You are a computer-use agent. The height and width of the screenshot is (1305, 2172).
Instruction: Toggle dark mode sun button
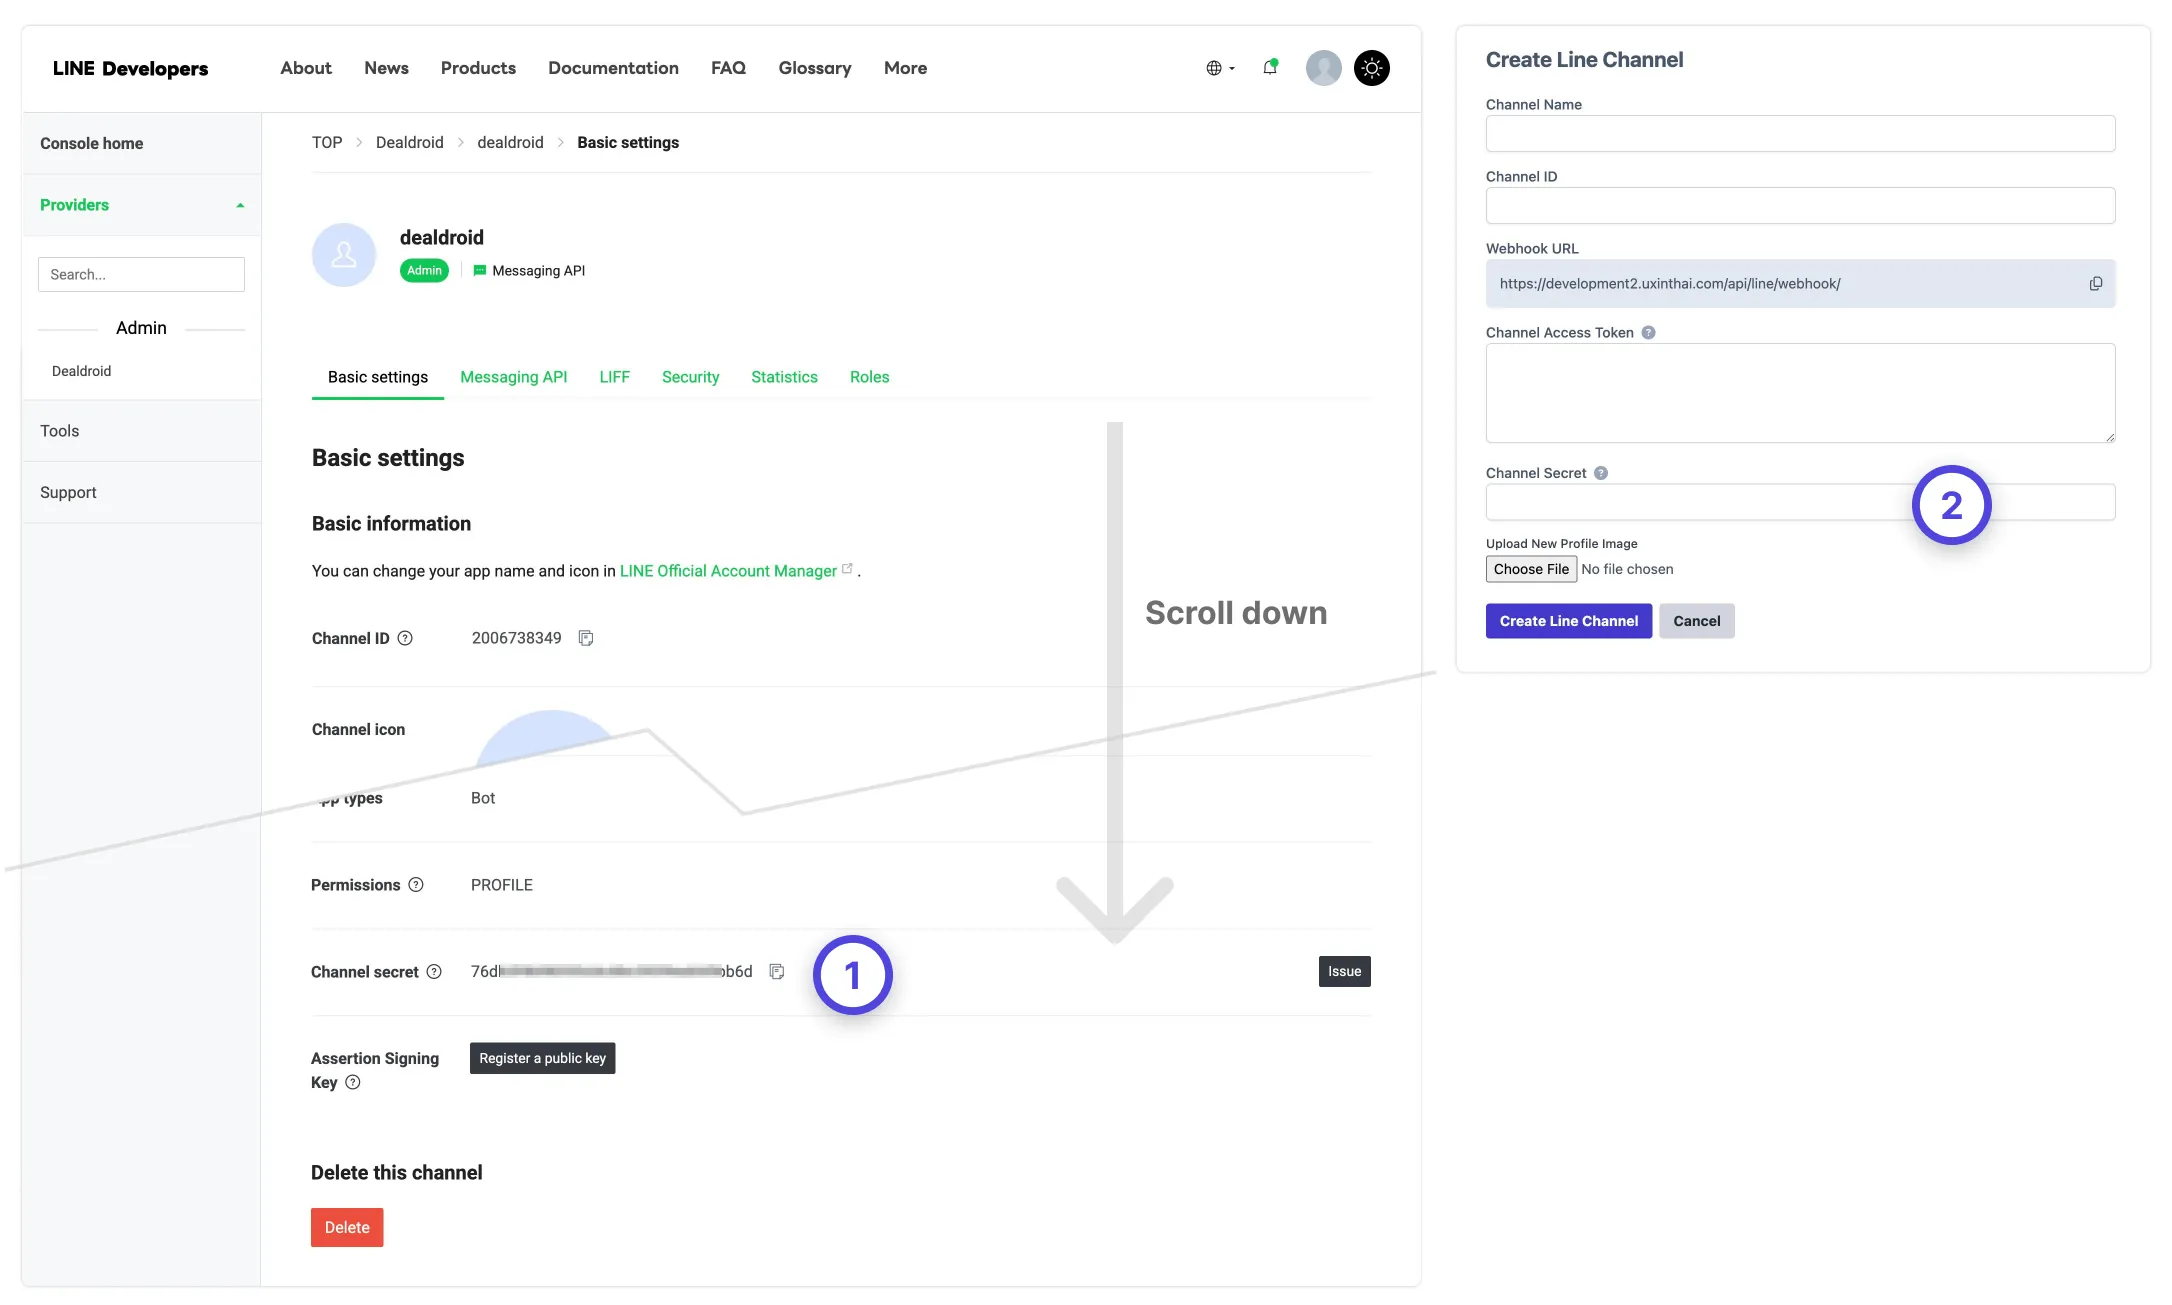coord(1371,68)
